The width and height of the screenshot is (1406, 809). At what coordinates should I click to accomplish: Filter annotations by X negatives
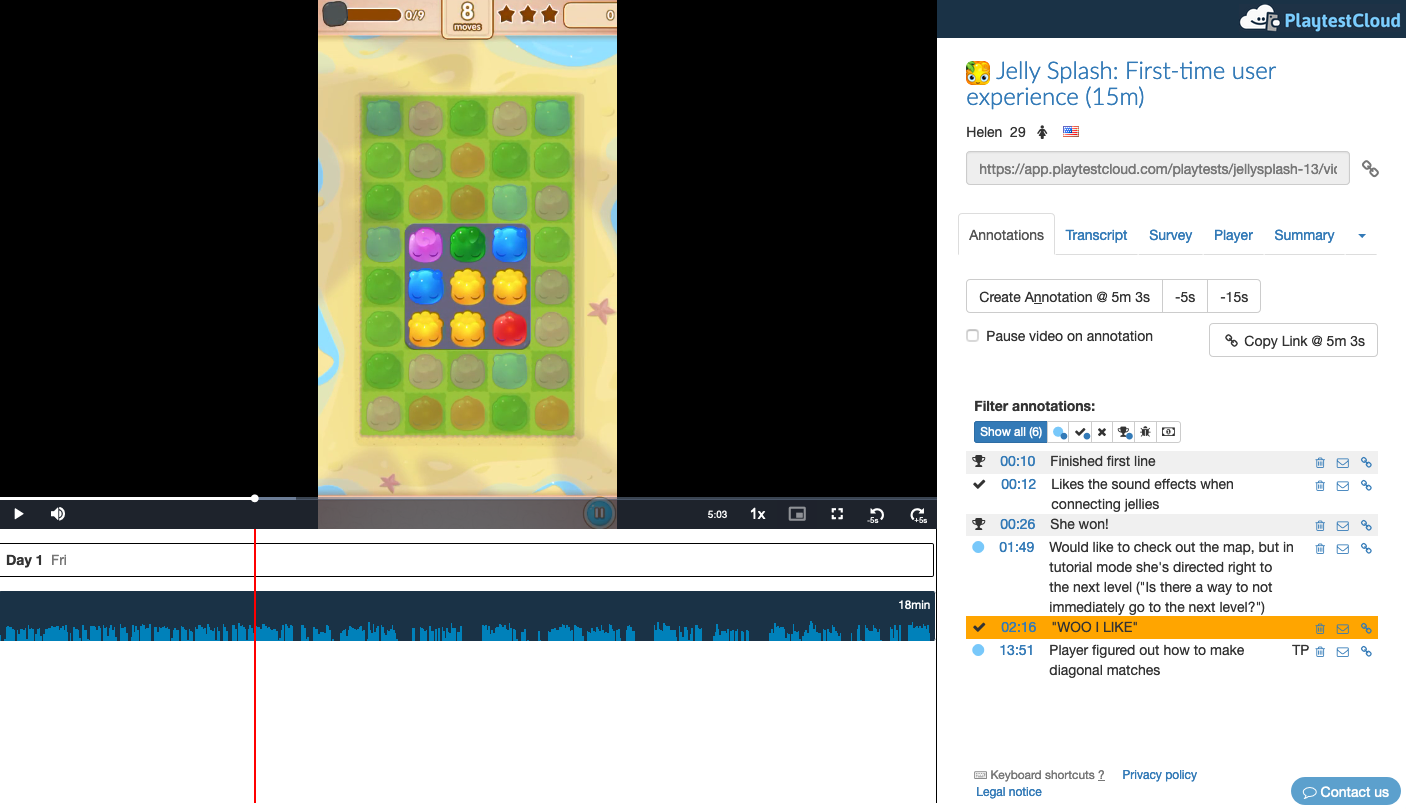coord(1102,432)
